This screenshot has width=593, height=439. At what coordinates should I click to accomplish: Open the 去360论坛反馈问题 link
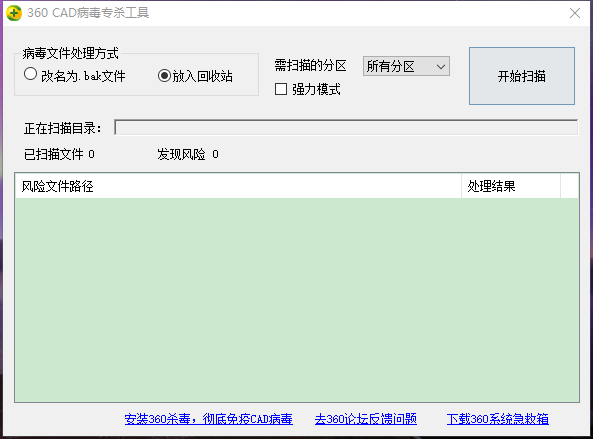[x=366, y=419]
